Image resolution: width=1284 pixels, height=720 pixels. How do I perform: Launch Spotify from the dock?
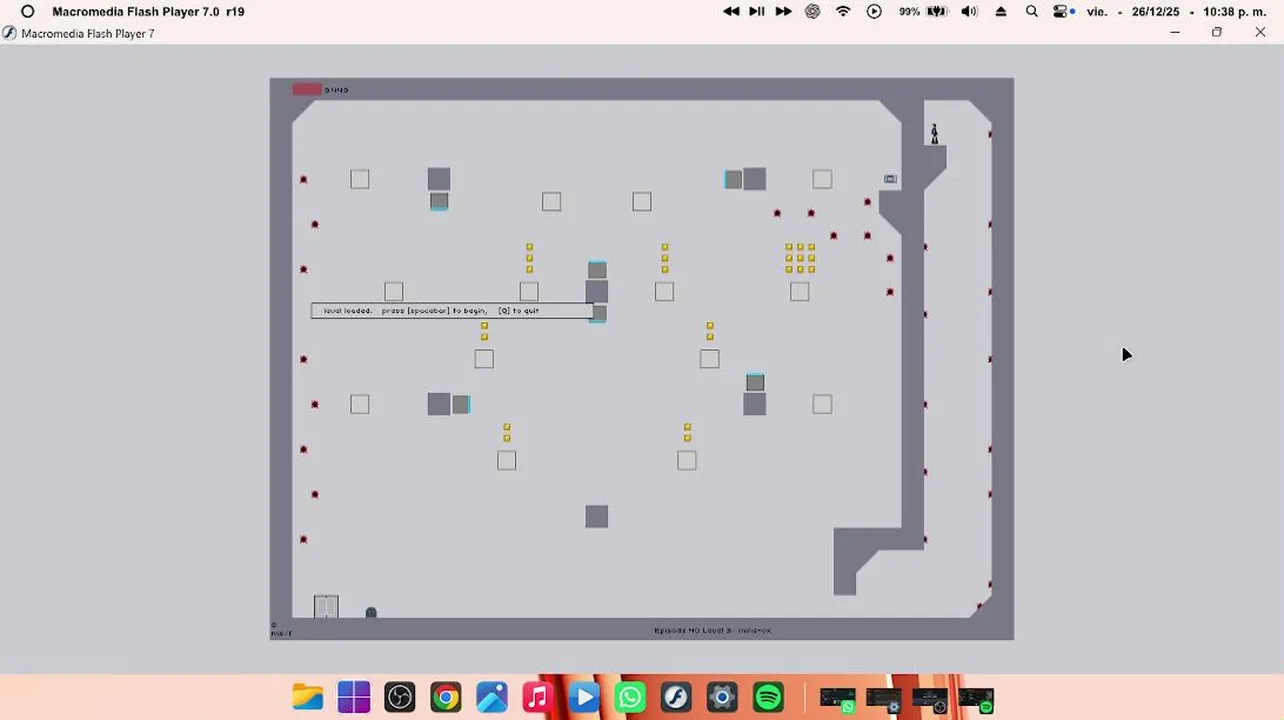click(x=768, y=697)
